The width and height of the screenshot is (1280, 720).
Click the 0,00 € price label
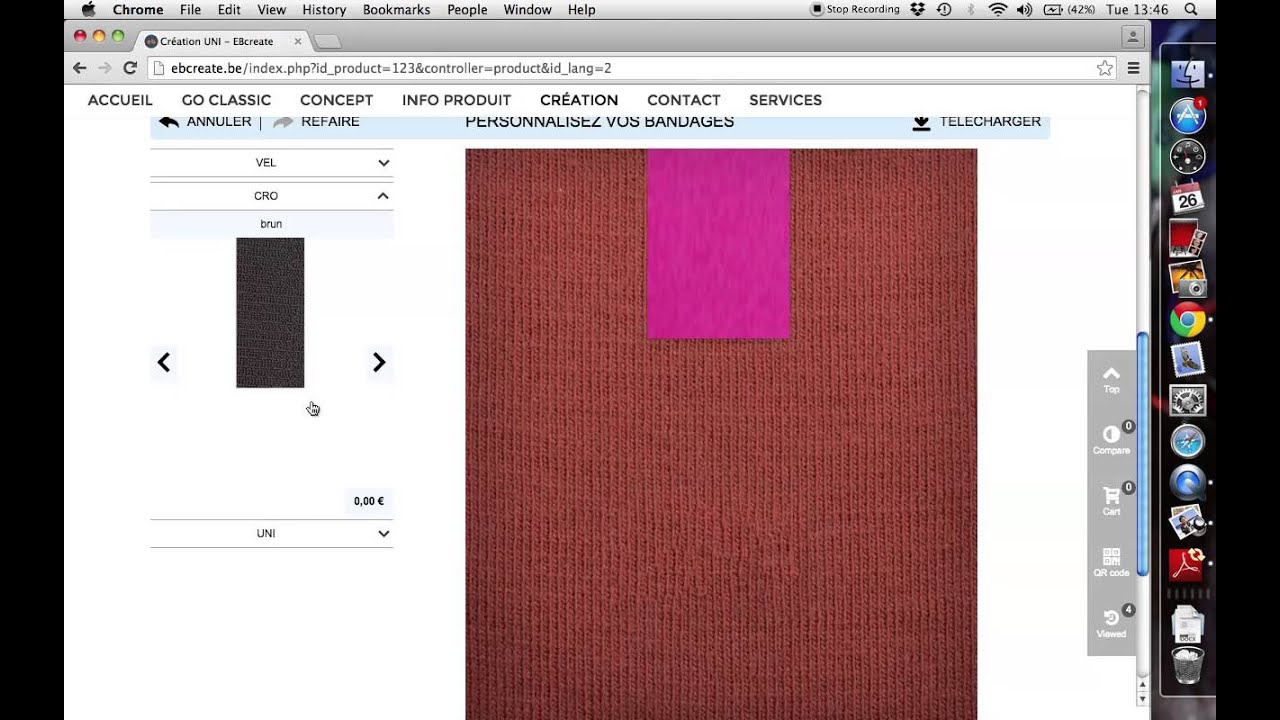368,501
